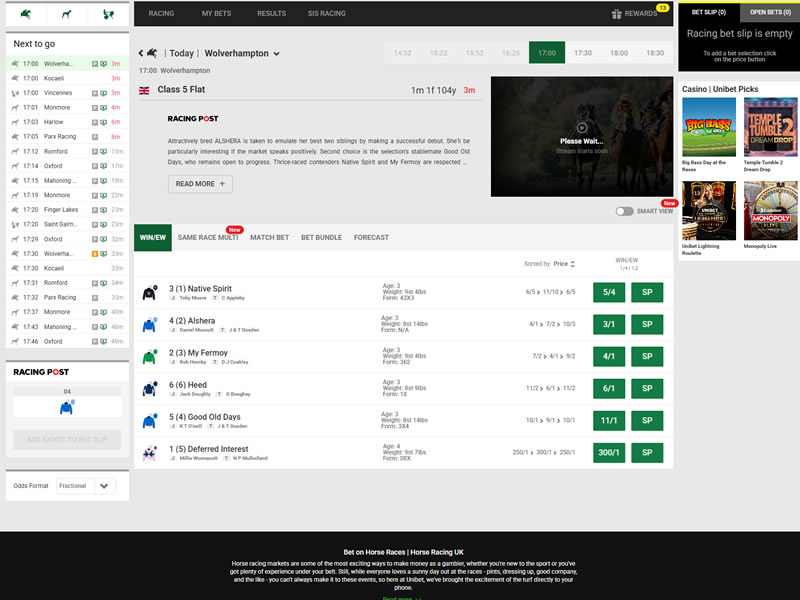The image size is (800, 600).
Task: Change the Sorted by Price order
Action: 561,264
